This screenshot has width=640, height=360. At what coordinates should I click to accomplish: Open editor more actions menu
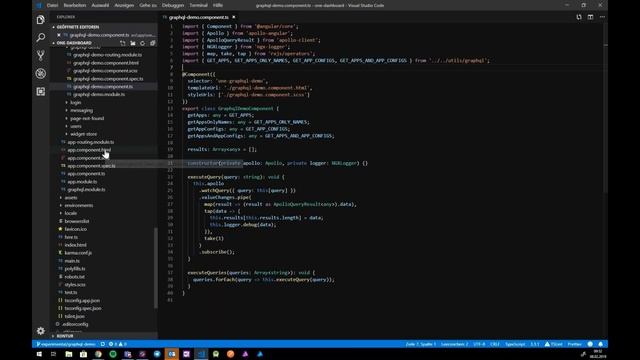602,17
